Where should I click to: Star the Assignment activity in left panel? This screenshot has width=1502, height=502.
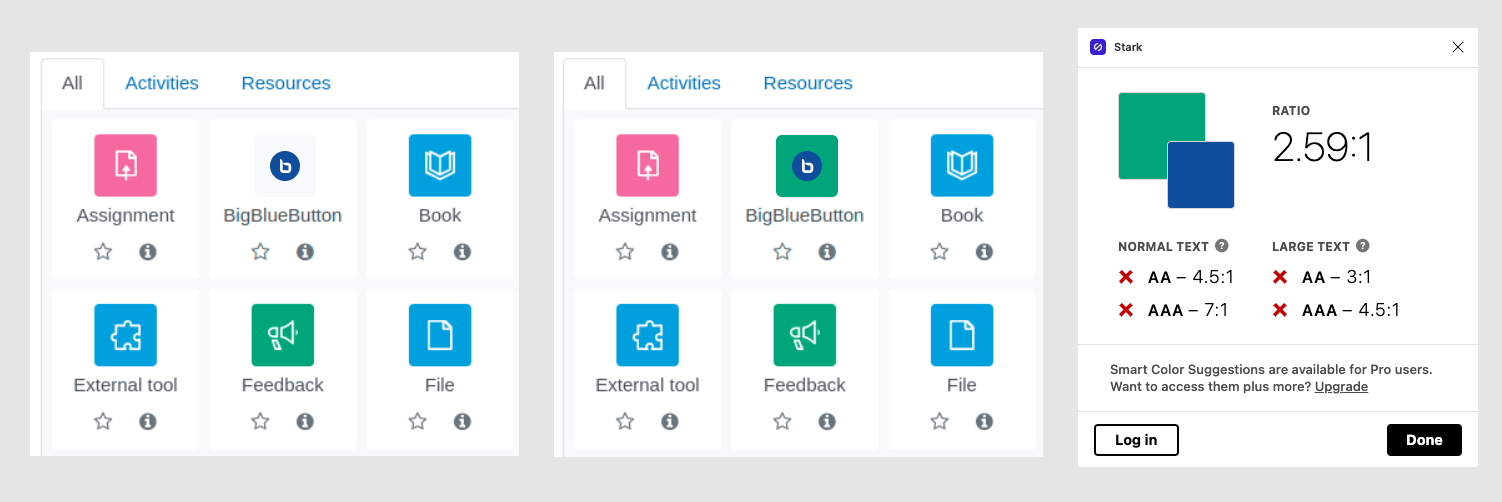pyautogui.click(x=103, y=252)
